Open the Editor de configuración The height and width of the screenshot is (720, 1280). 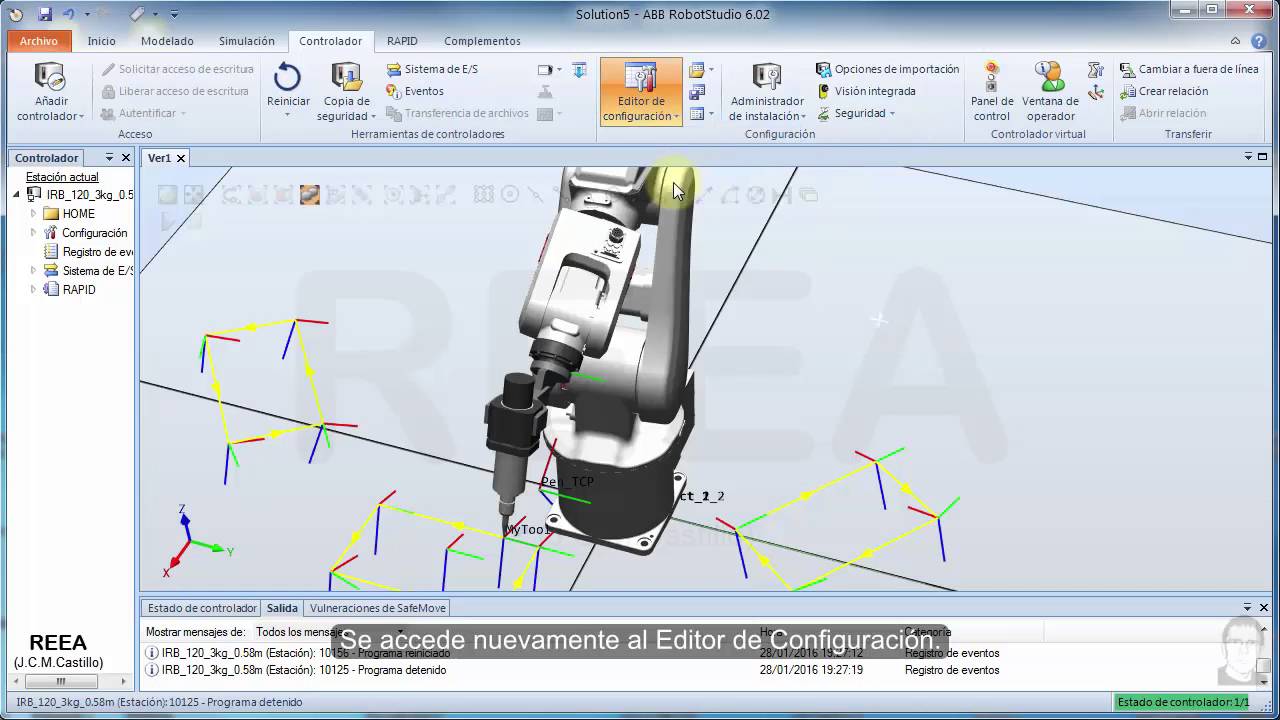[x=641, y=92]
